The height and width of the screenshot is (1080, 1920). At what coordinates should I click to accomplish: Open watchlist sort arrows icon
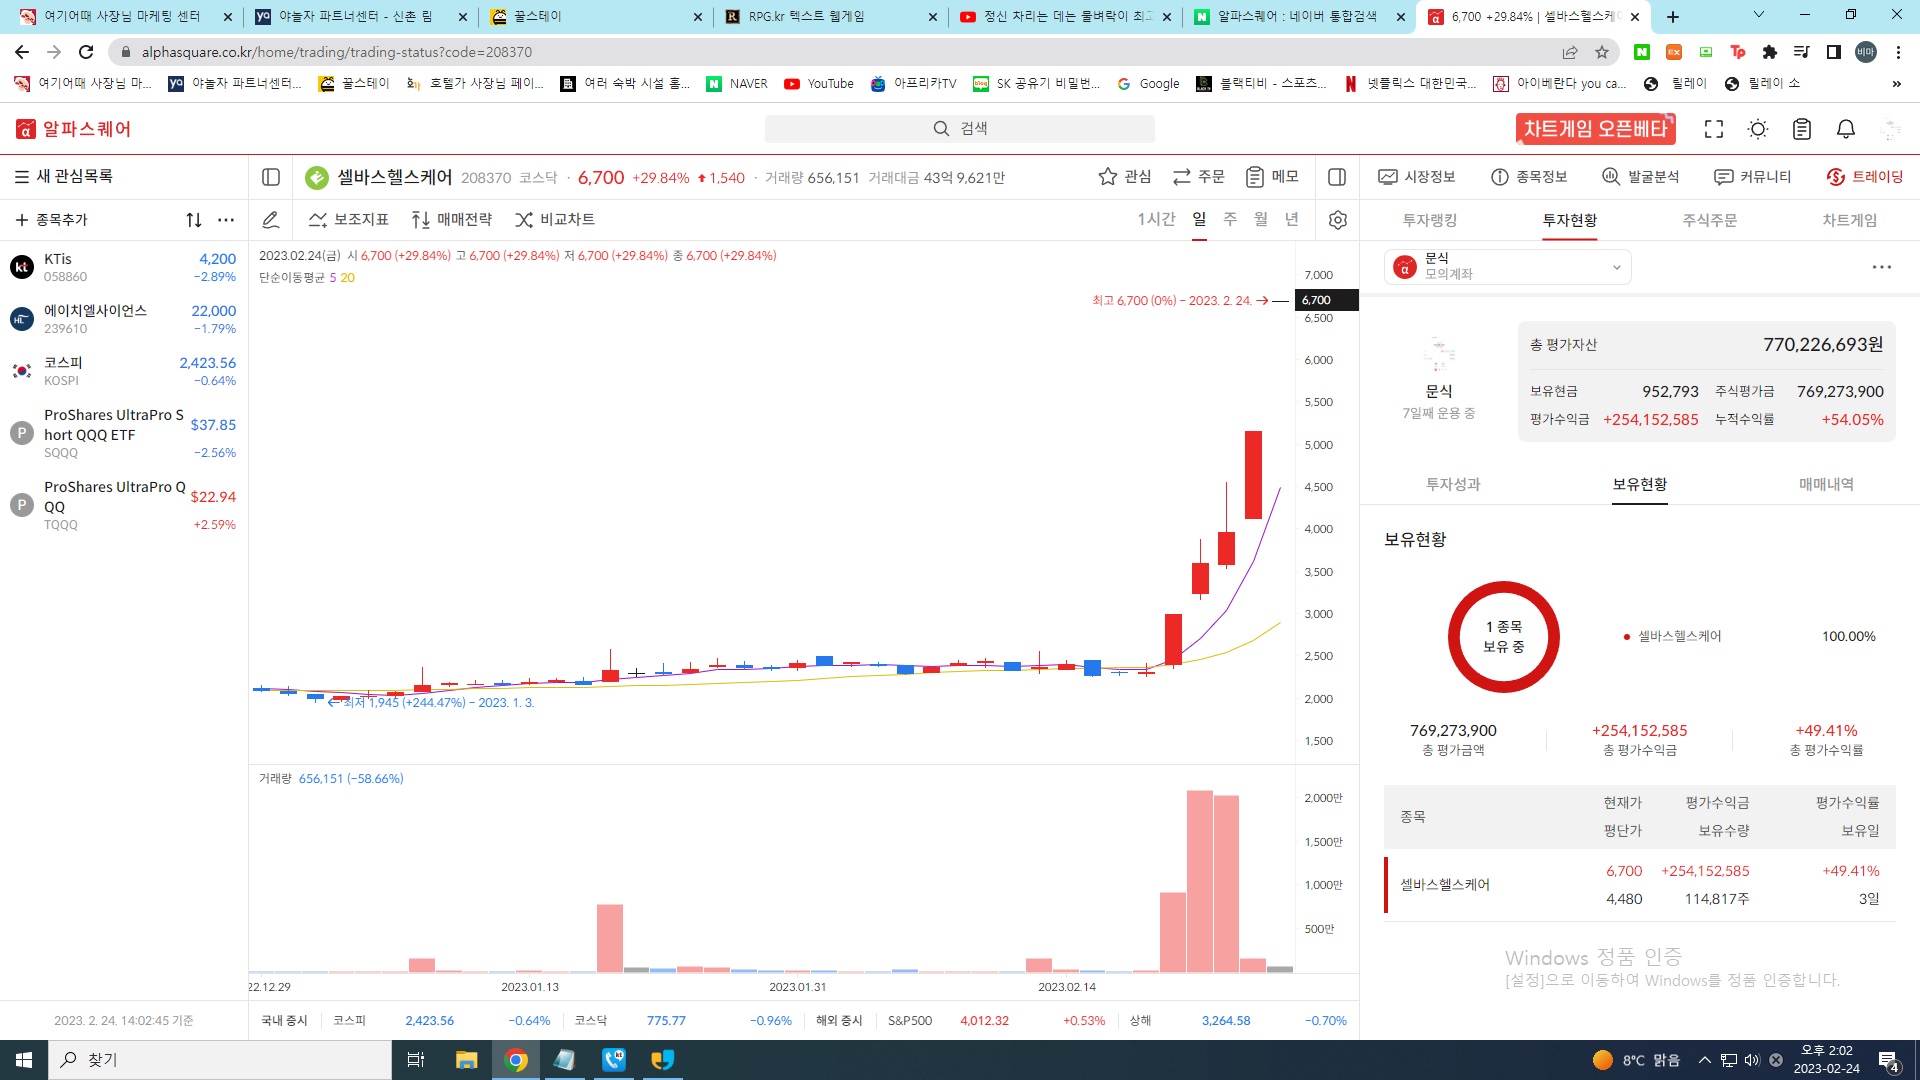pos(194,220)
